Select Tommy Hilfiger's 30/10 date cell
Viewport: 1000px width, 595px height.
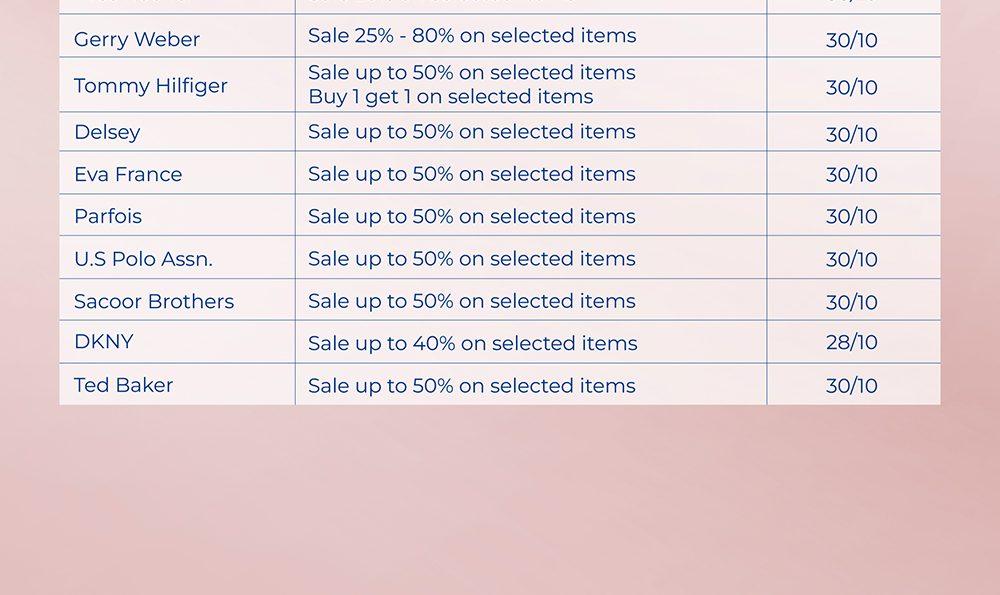coord(852,87)
